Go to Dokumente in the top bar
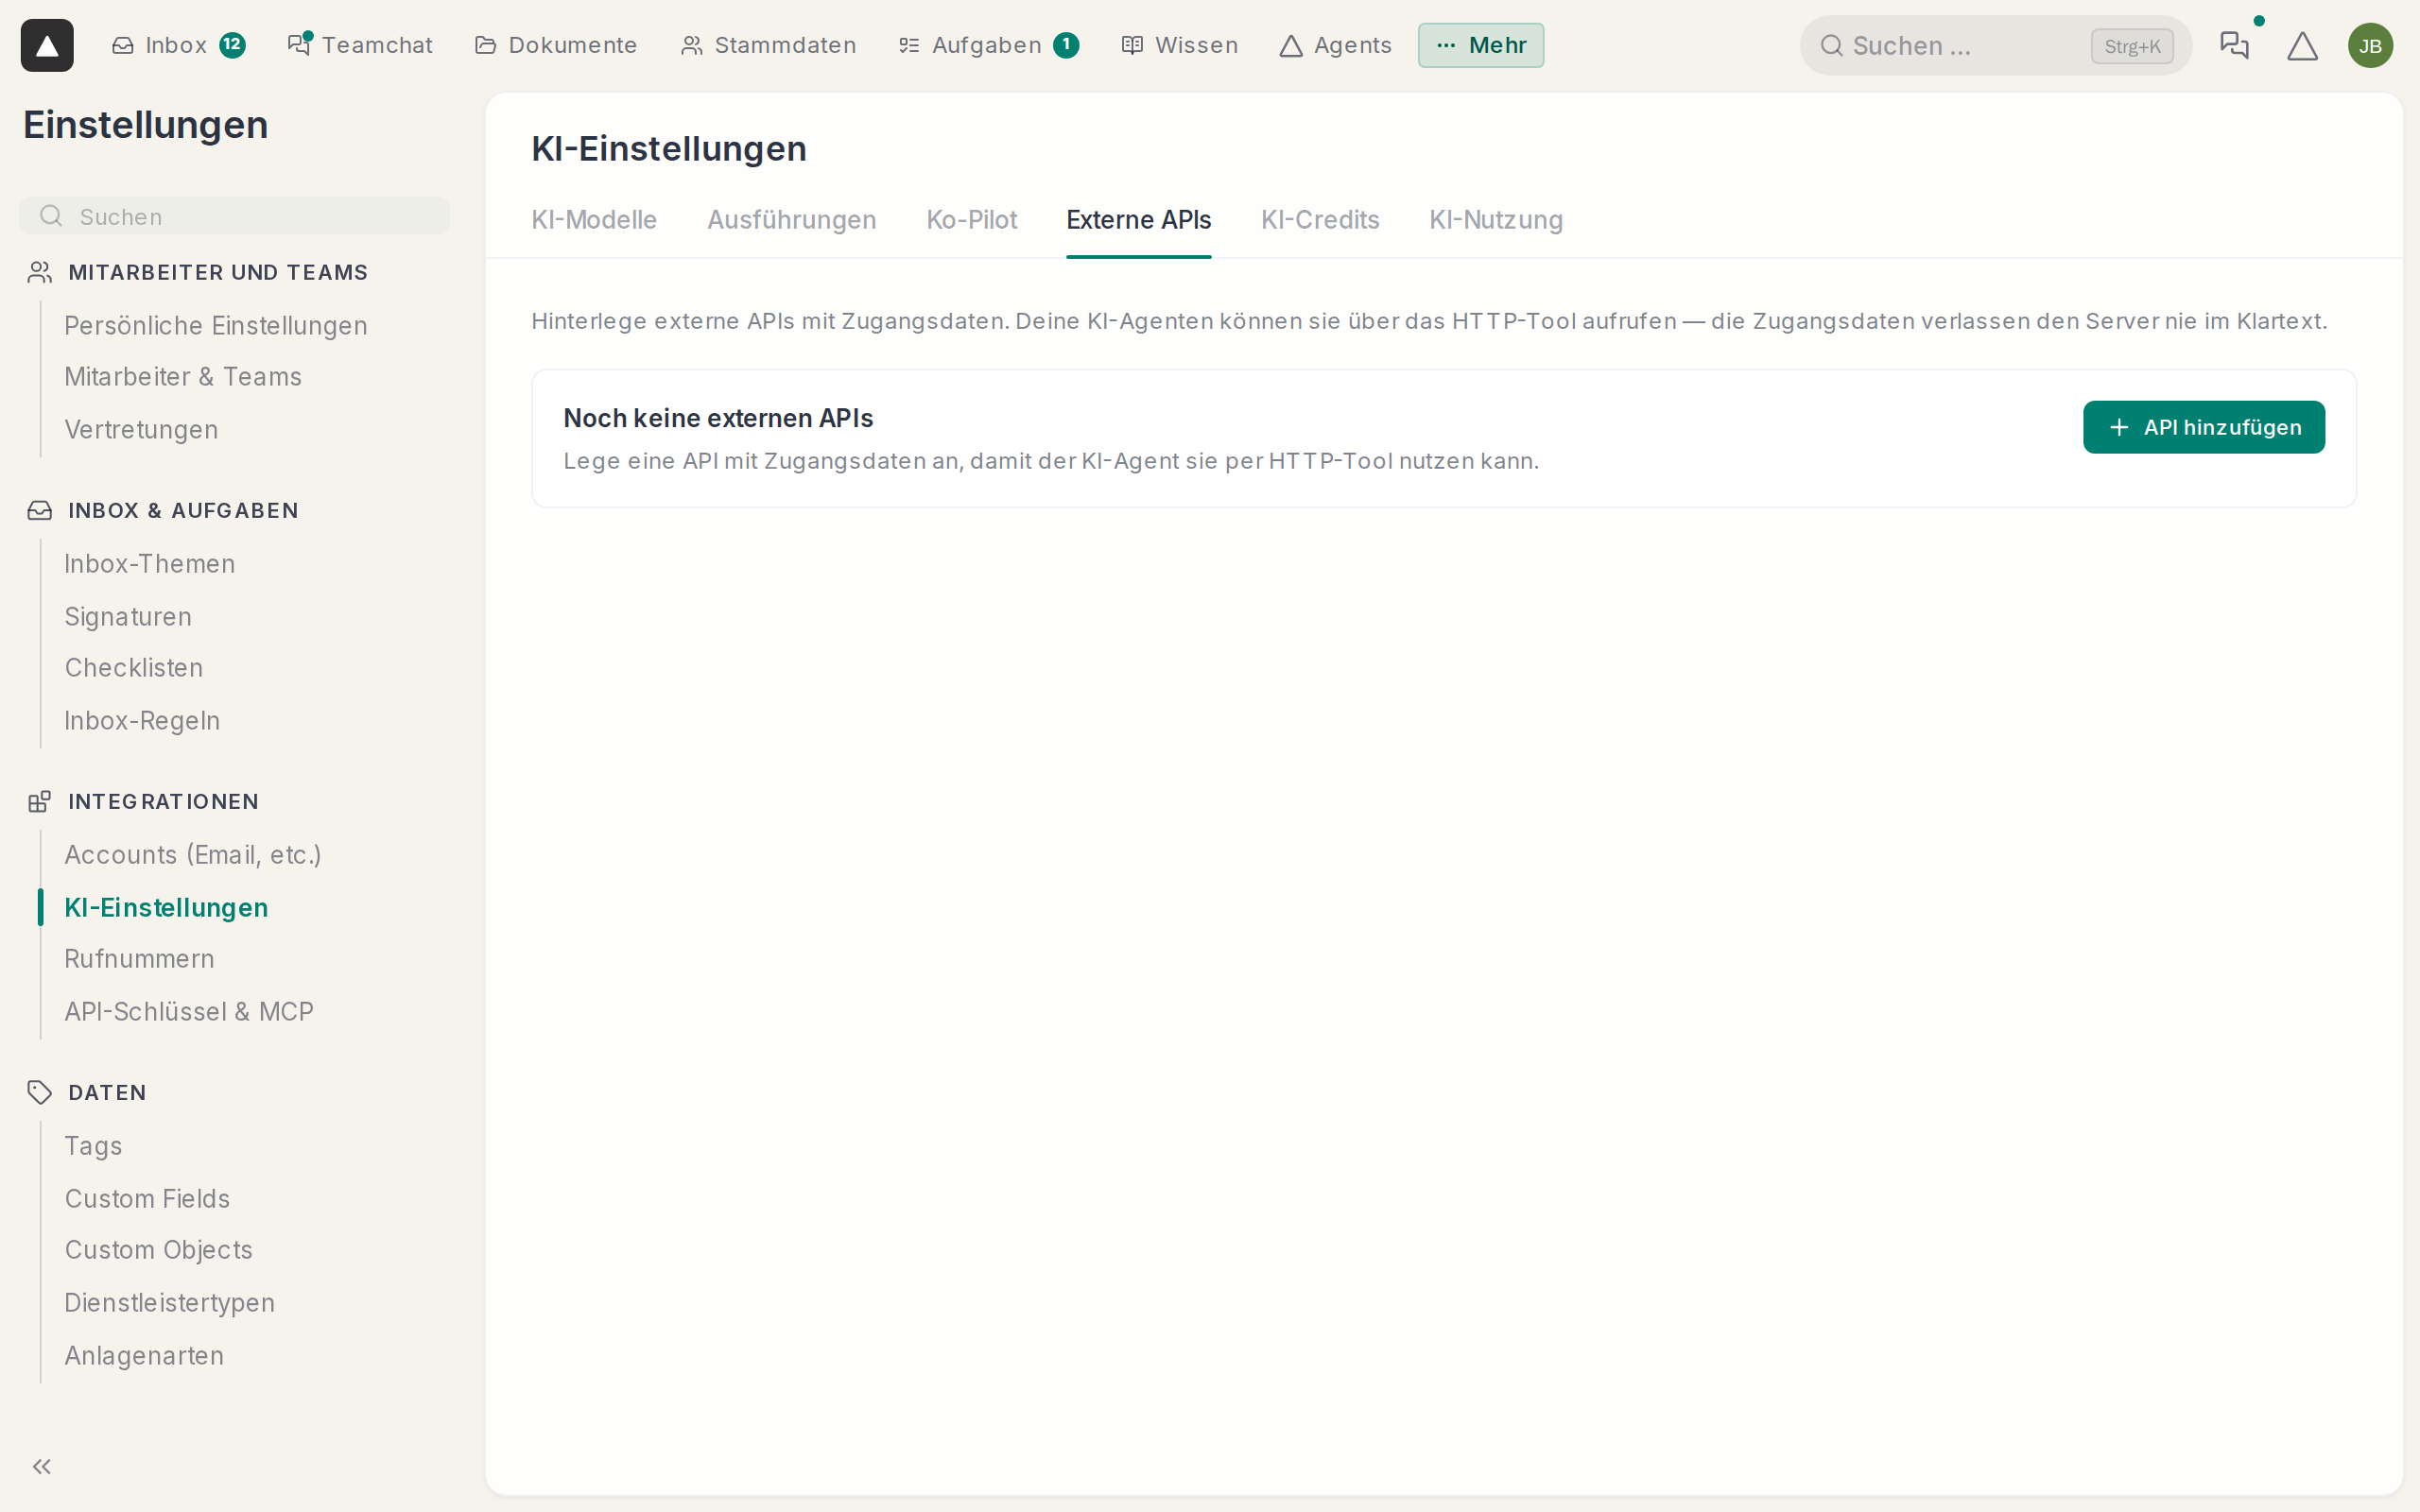The width and height of the screenshot is (2420, 1512). pyautogui.click(x=556, y=45)
